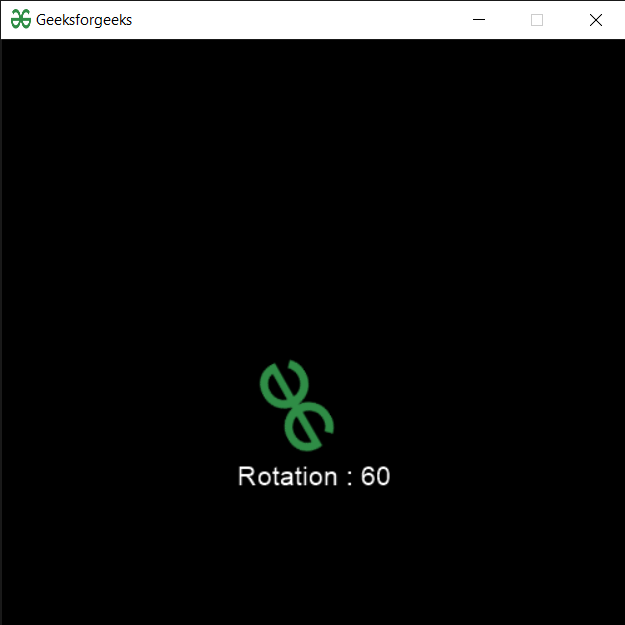Close the Geeksforgeeks window
This screenshot has width=625, height=625.
coord(596,20)
